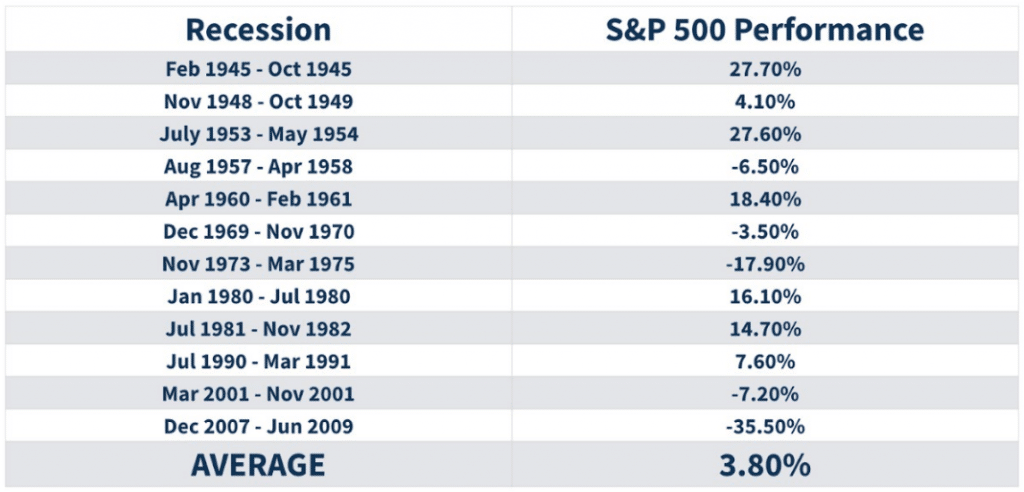Screen dimensions: 1024x492
Task: Click the Apr 1960 - Feb 1961 row
Action: (258, 199)
